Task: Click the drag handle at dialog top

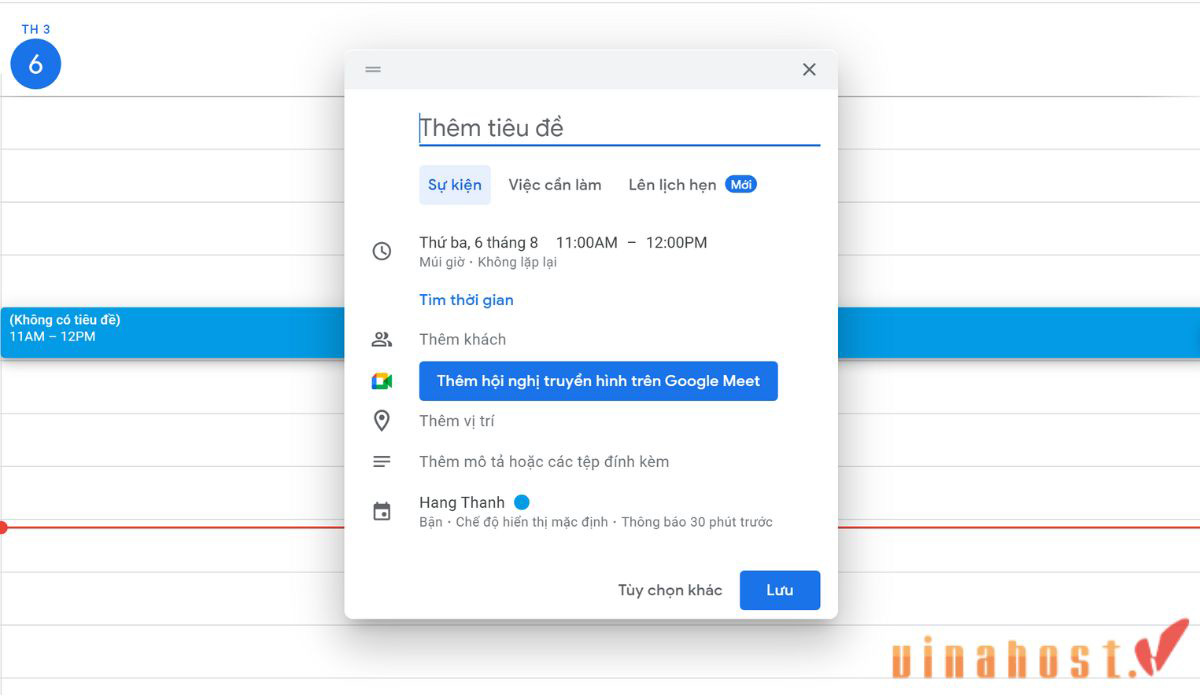Action: [373, 69]
